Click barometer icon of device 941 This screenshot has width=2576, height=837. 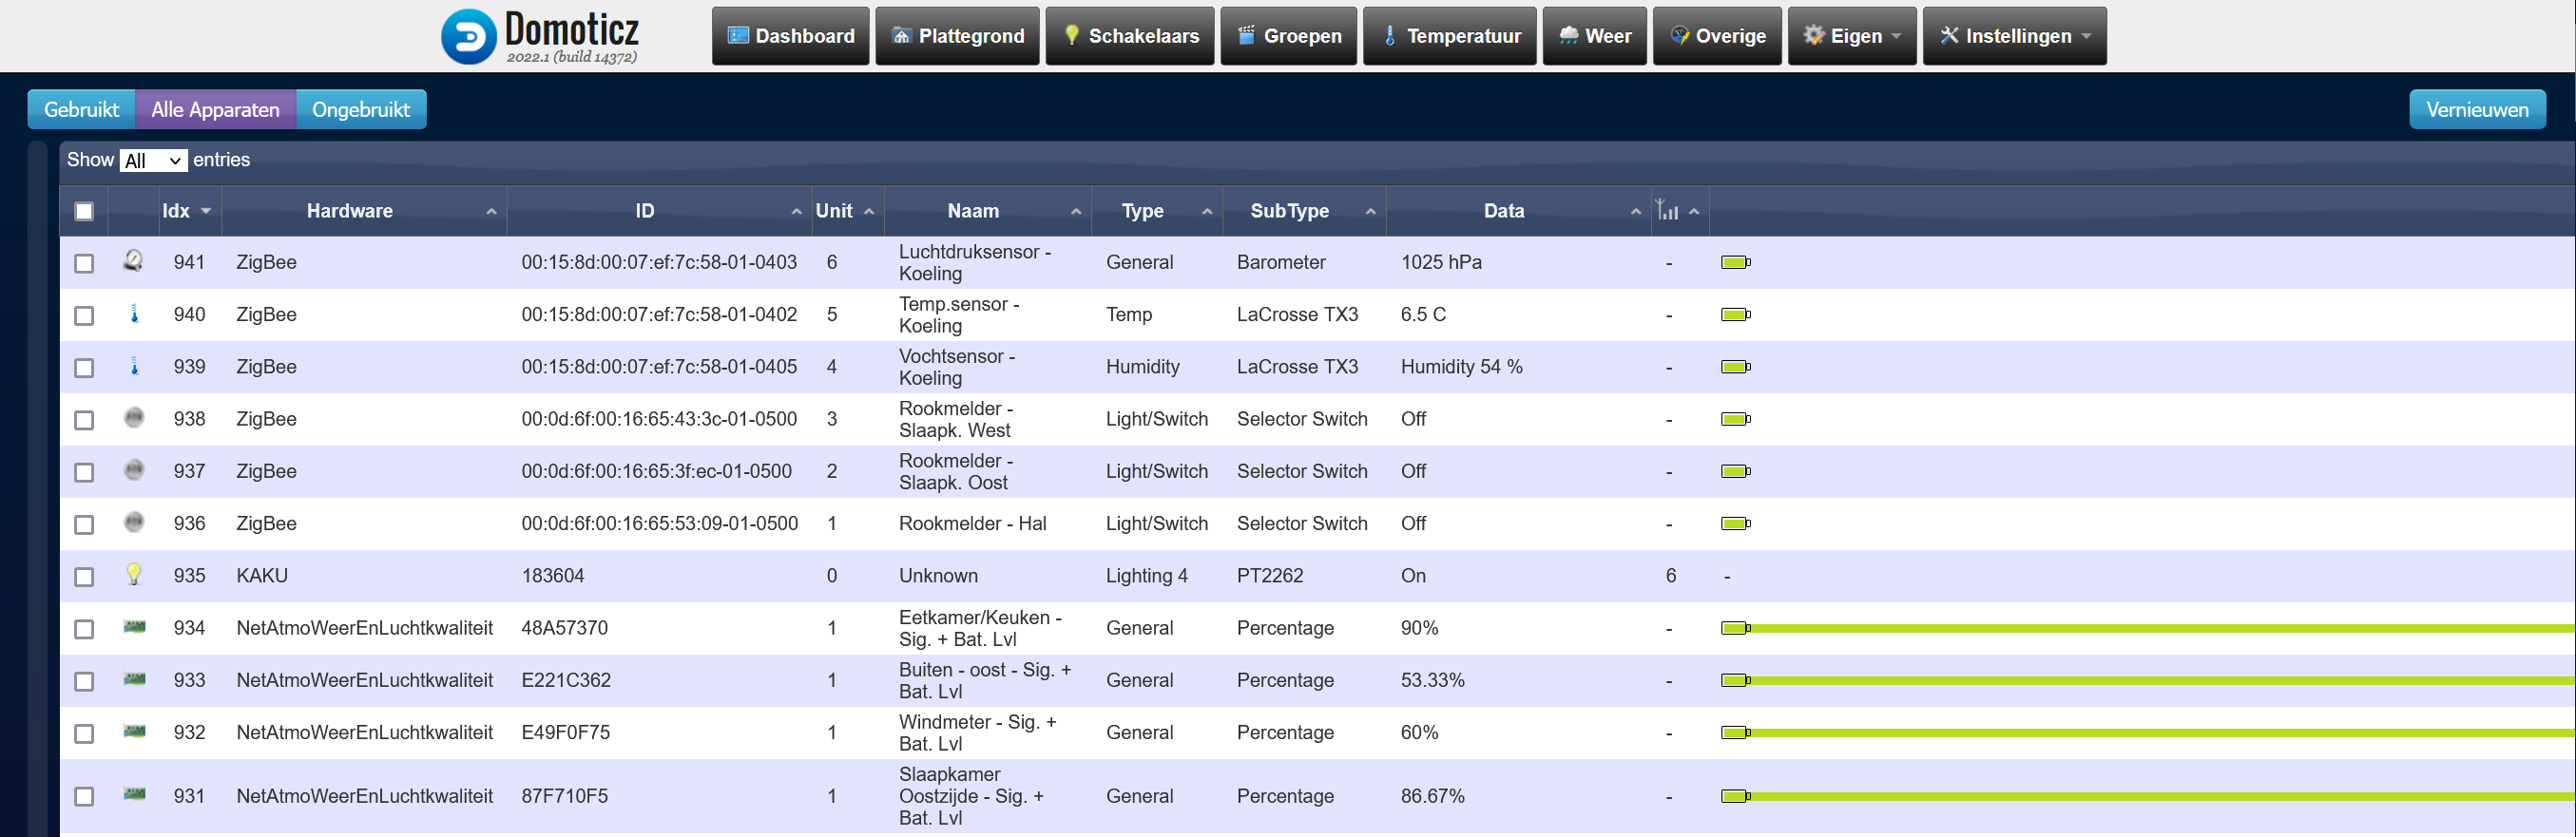(133, 261)
